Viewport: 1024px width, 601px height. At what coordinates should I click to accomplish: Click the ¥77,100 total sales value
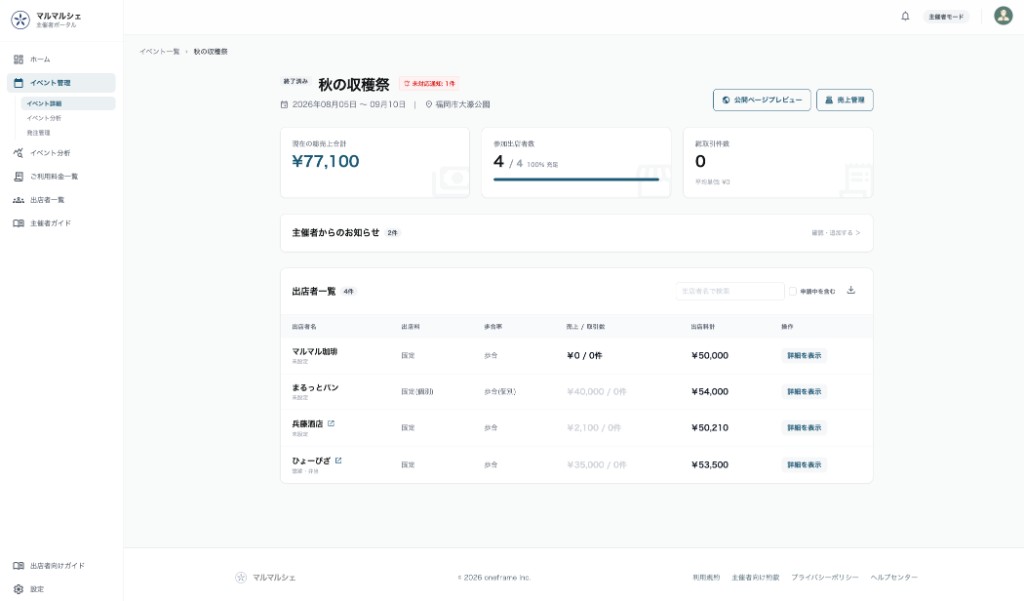[325, 161]
